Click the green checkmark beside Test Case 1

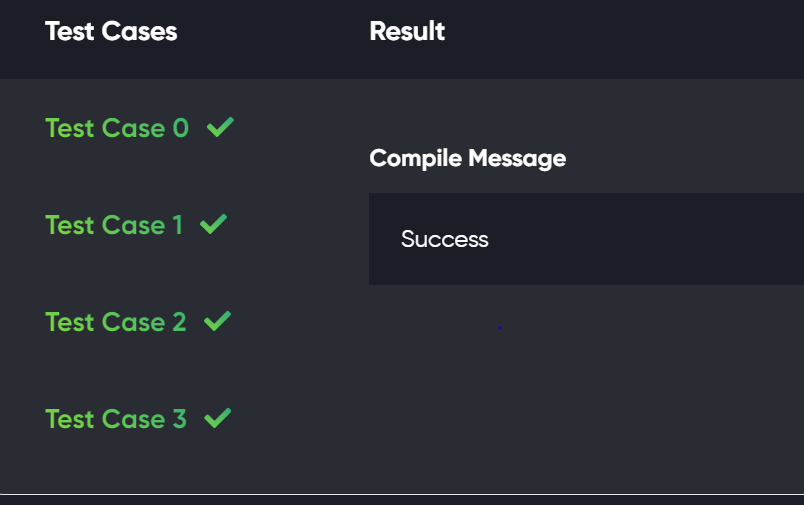tap(213, 225)
